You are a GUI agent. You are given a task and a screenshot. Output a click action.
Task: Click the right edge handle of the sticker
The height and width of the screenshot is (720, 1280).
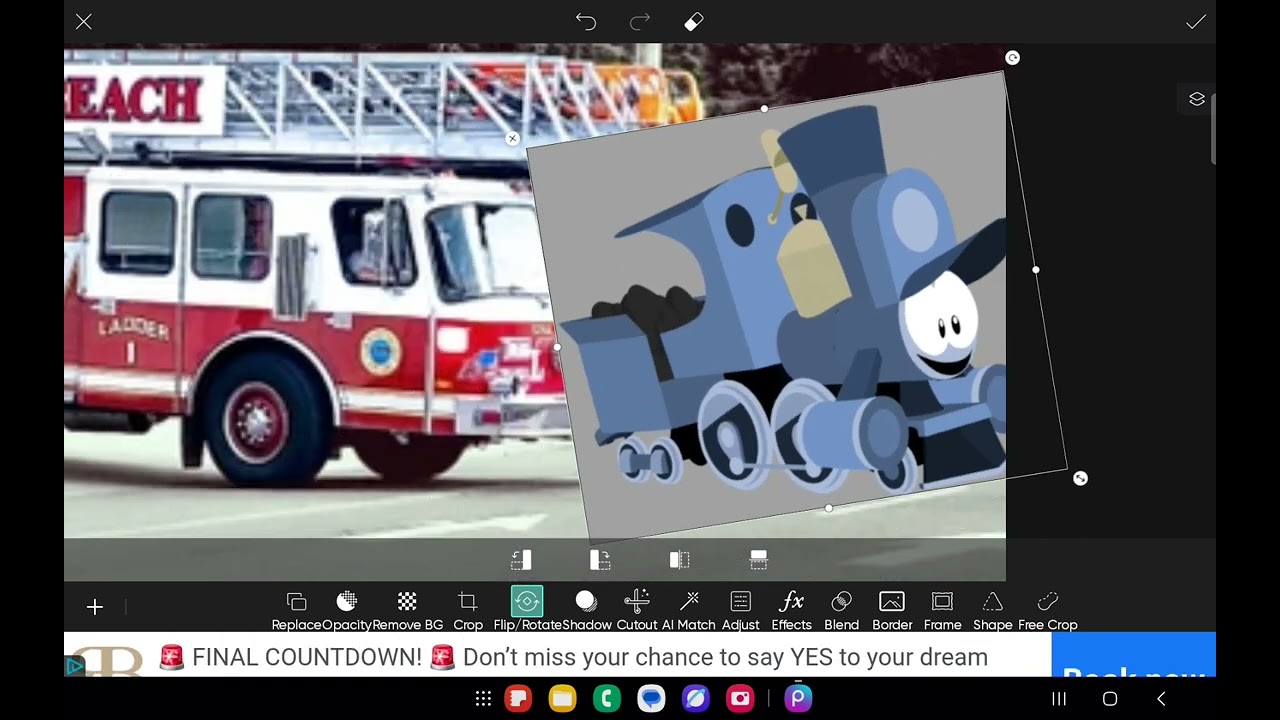point(1036,269)
